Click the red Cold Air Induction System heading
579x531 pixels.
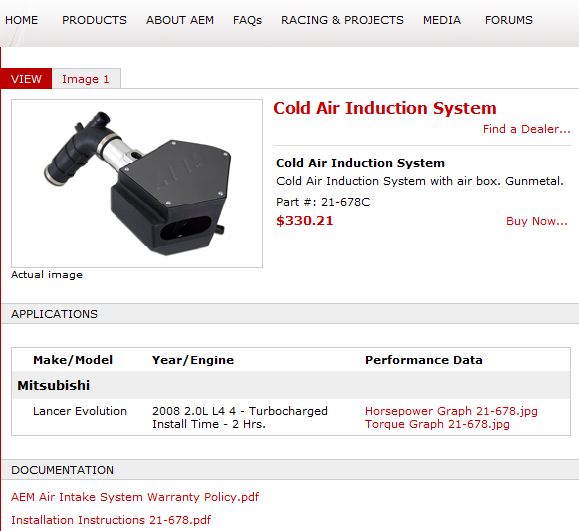point(385,109)
